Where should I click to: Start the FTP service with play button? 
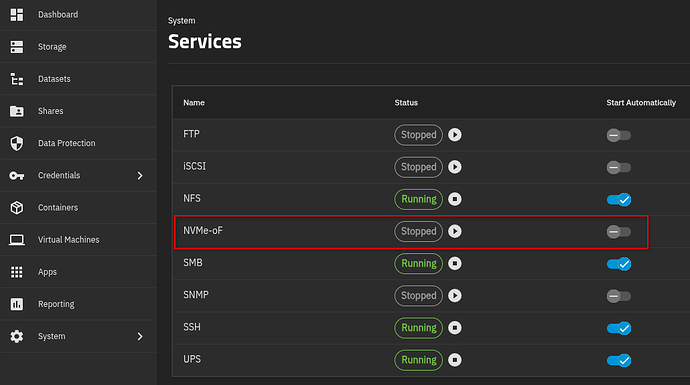pyautogui.click(x=455, y=135)
